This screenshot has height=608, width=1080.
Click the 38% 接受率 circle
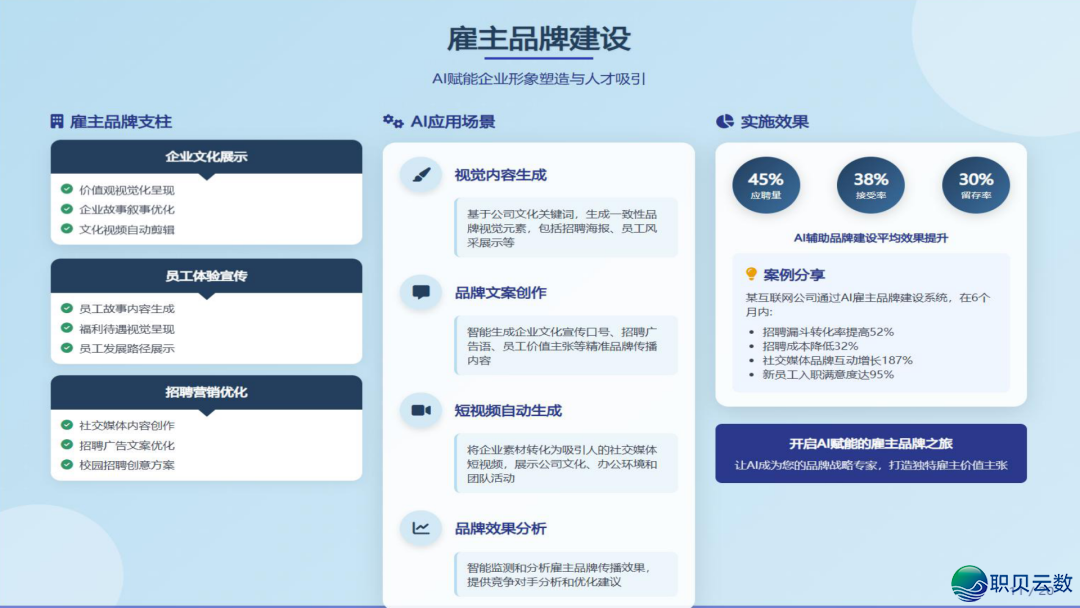[871, 185]
